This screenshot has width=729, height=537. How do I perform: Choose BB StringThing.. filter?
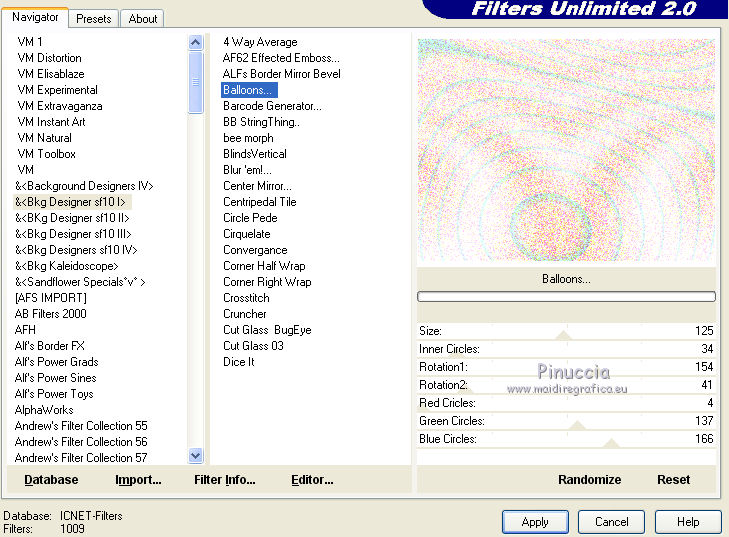coord(261,122)
